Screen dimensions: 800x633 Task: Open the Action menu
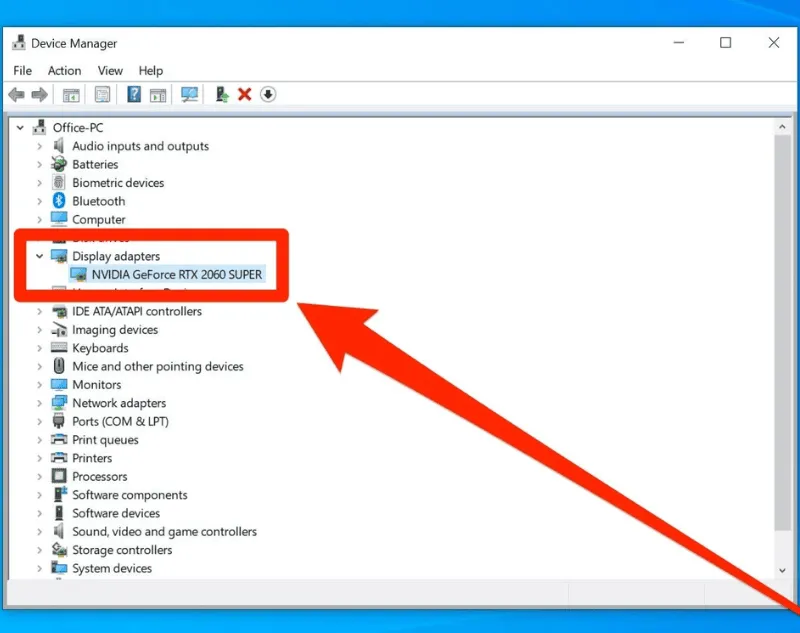(64, 70)
